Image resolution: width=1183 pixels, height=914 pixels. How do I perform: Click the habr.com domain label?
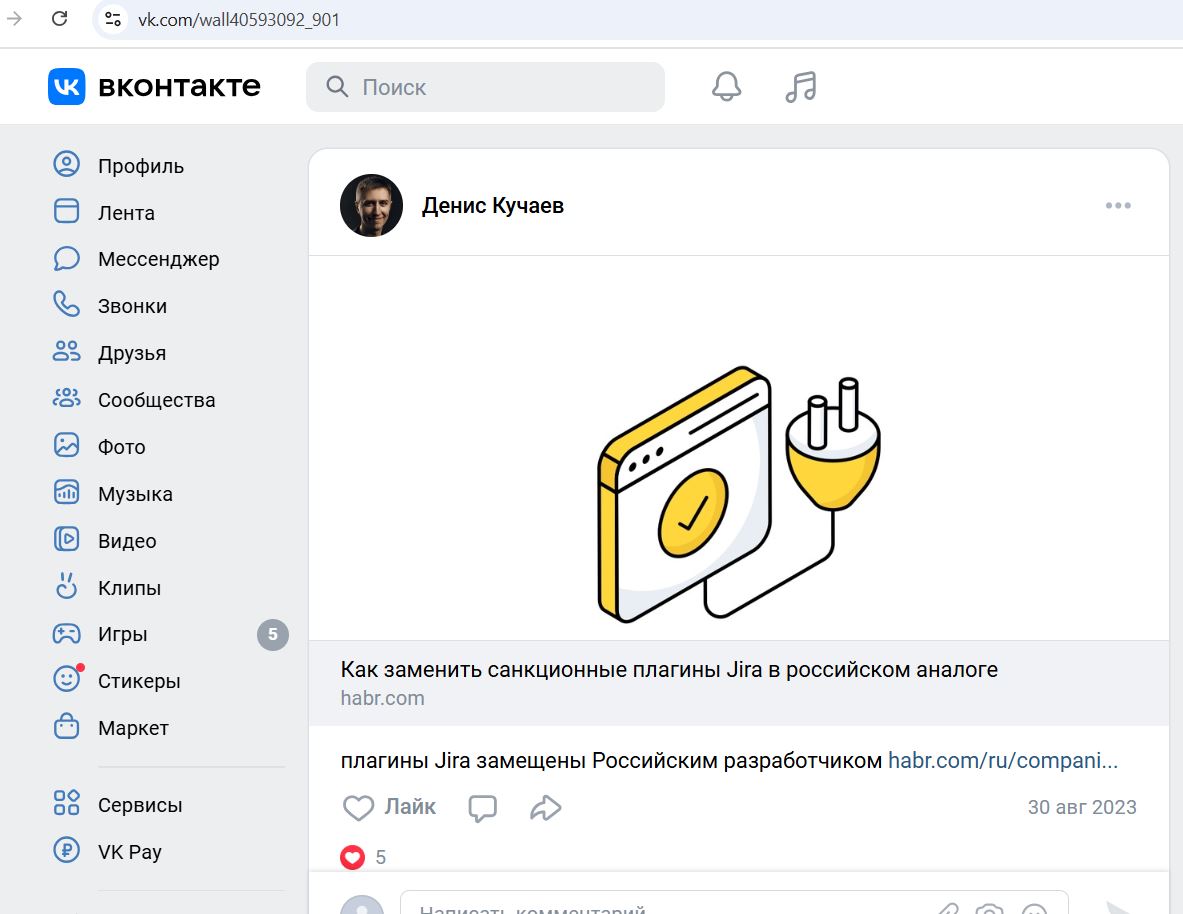[383, 698]
